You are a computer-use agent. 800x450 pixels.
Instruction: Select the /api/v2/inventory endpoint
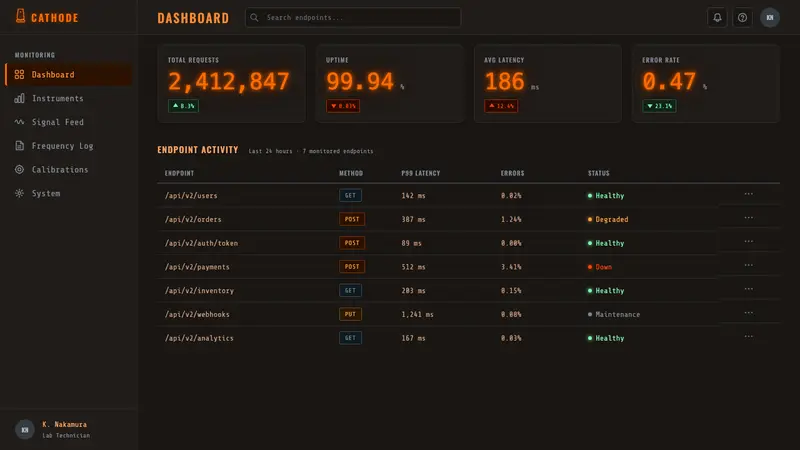click(199, 290)
